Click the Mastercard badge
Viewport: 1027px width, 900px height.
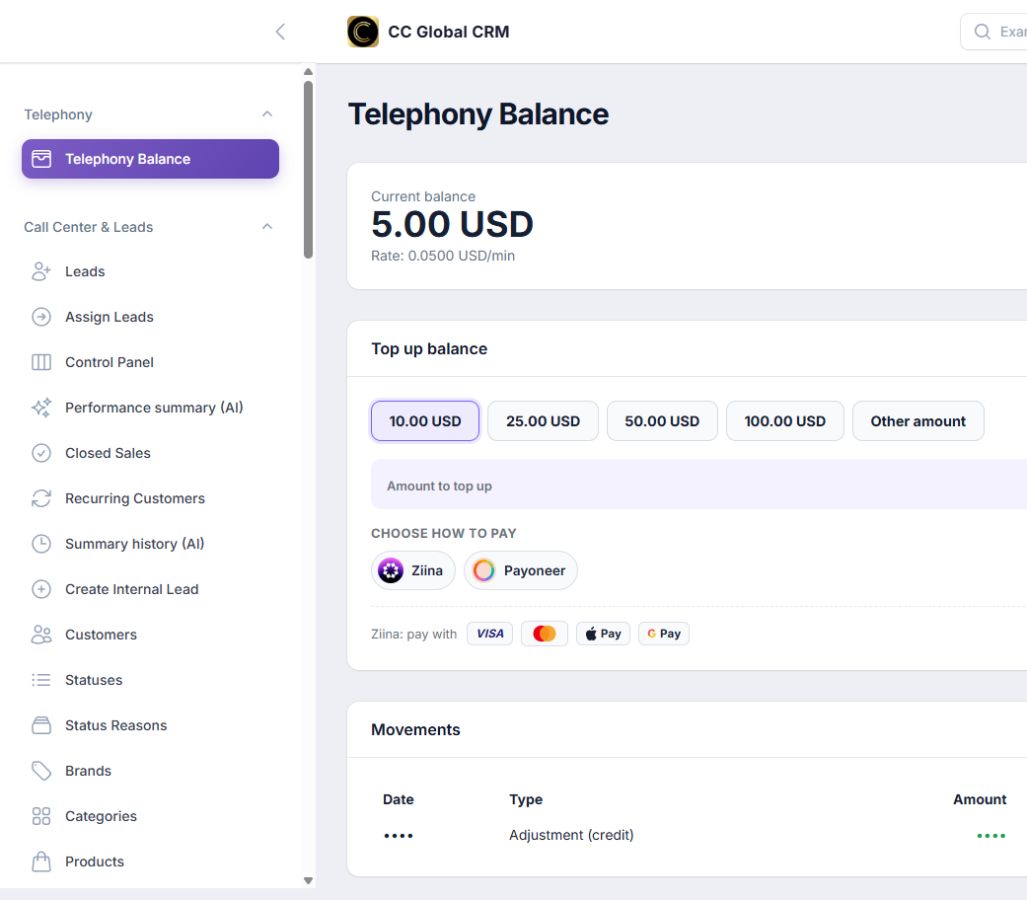(544, 633)
